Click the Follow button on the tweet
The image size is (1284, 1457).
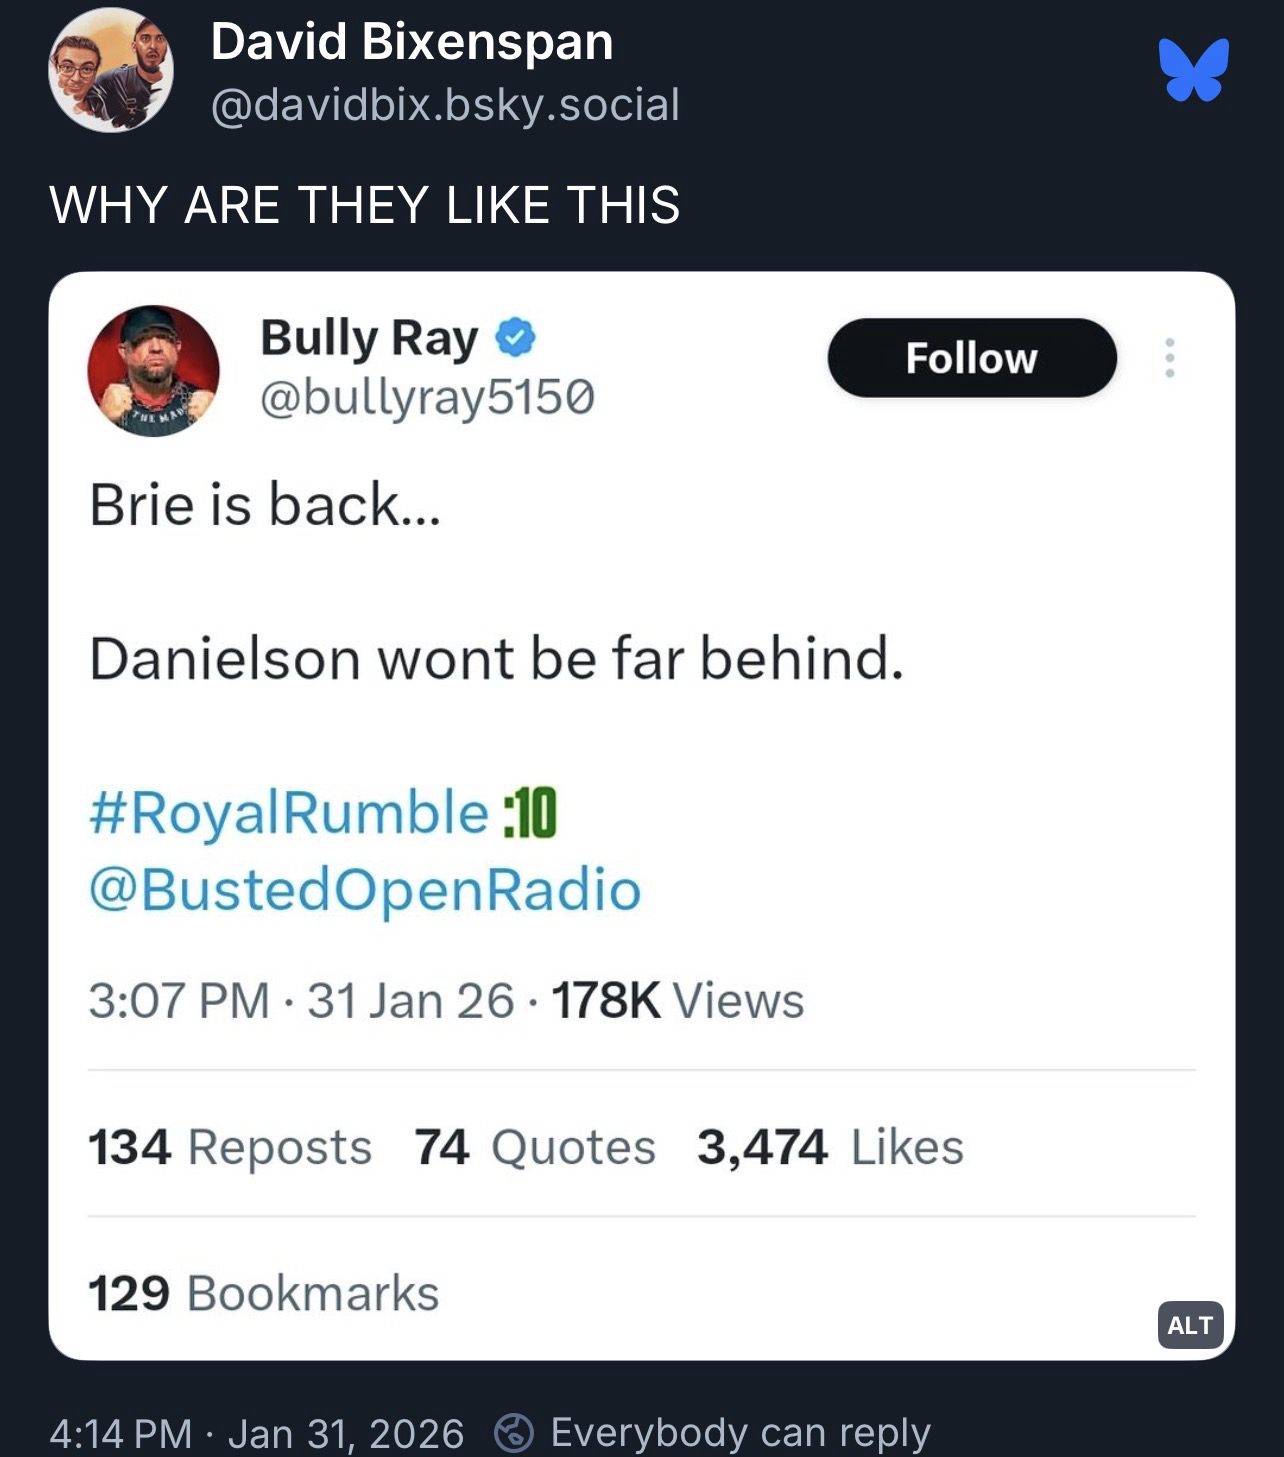[x=972, y=358]
